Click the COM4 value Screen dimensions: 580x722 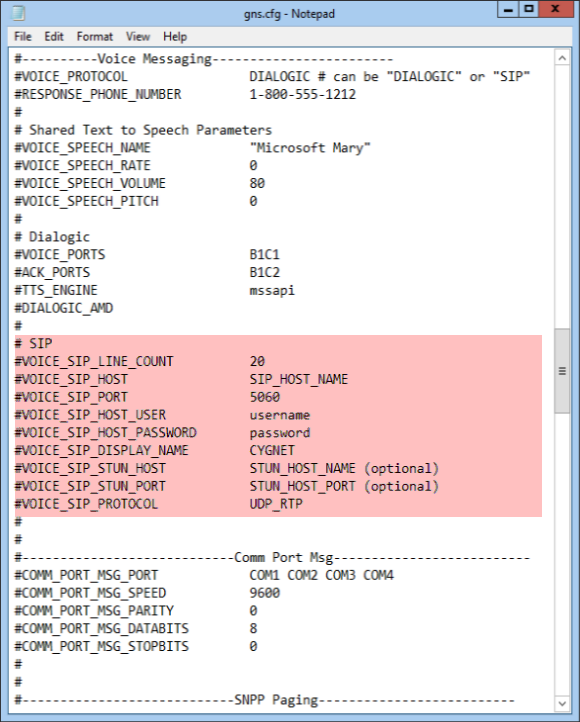378,575
